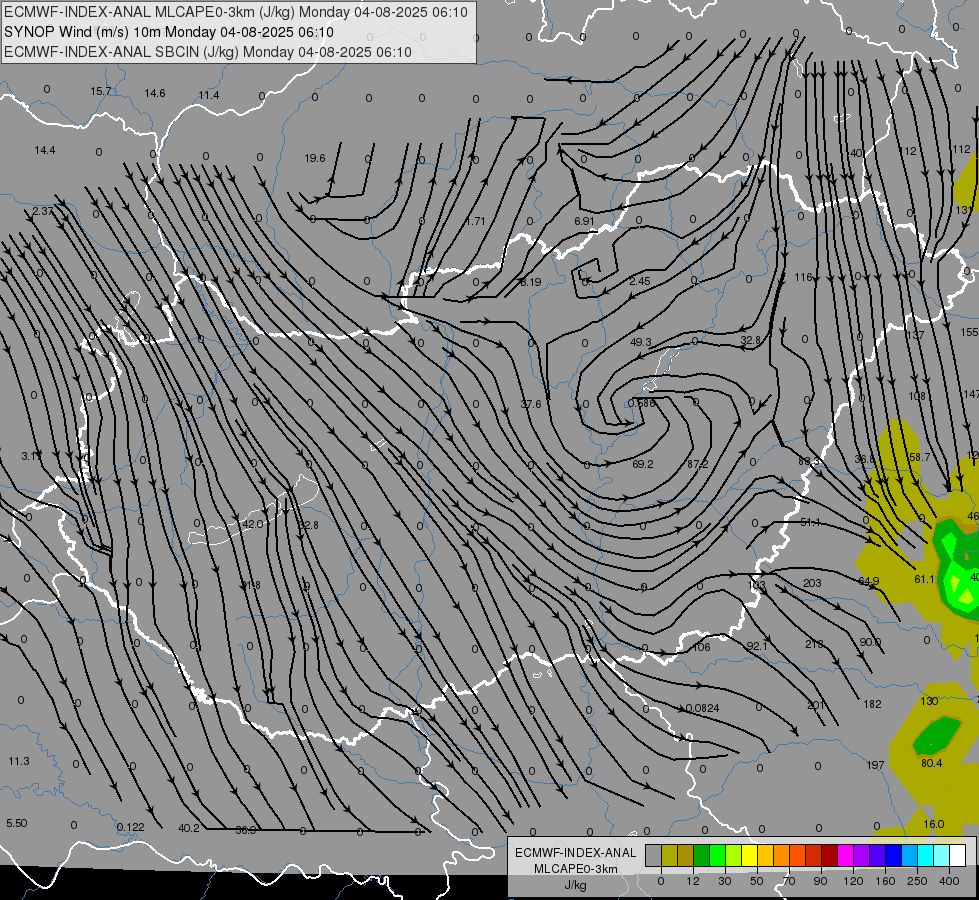Click the SYNOP Wind 10m header line

coord(169,32)
